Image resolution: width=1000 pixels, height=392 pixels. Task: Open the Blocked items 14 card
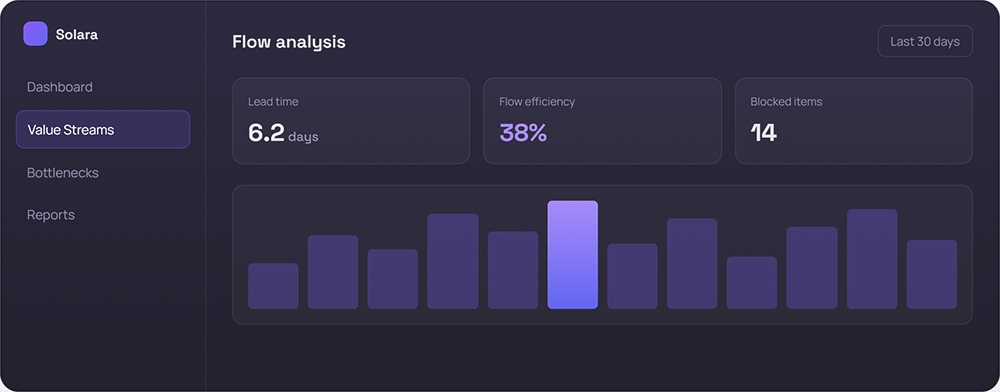point(853,121)
